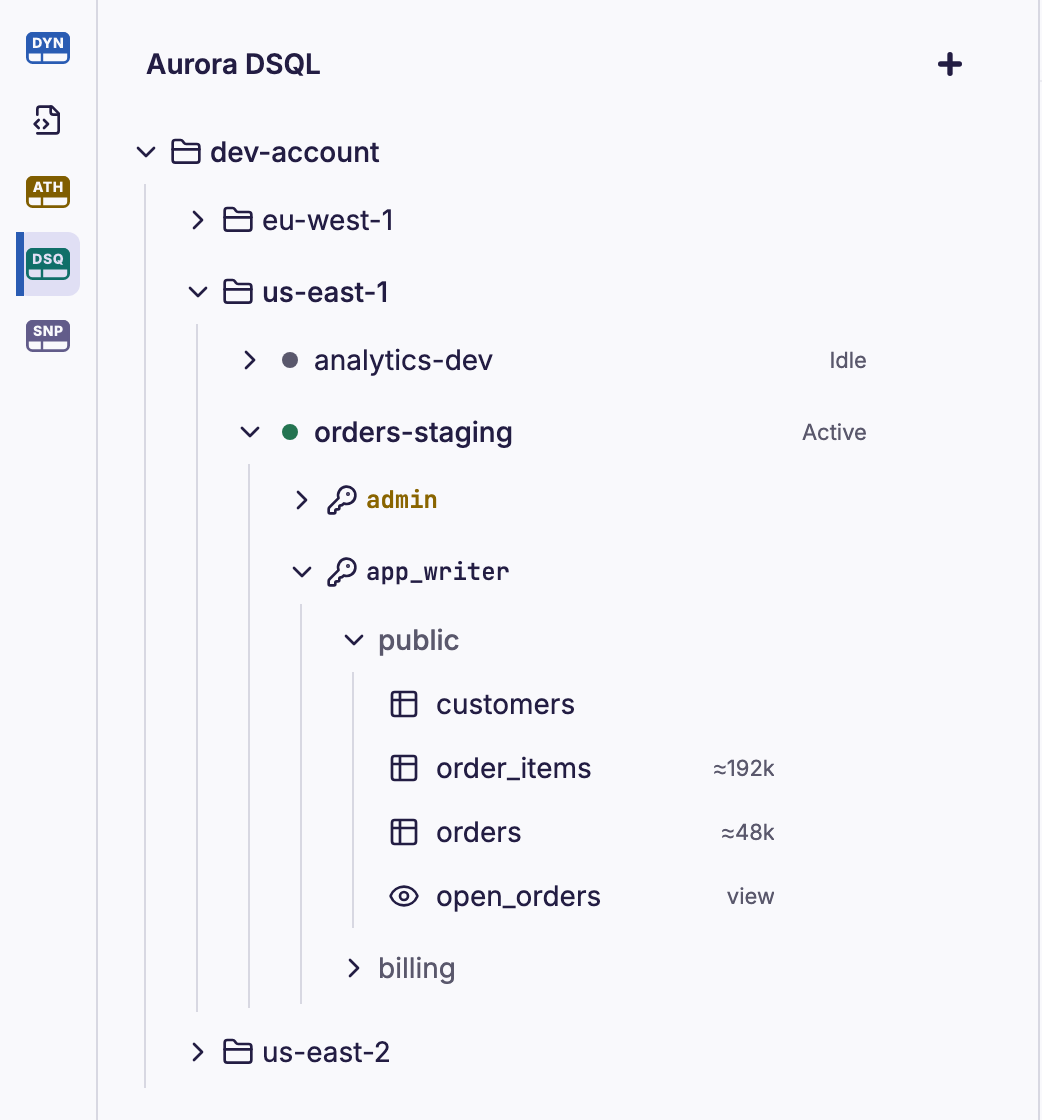The width and height of the screenshot is (1042, 1120).
Task: Select the public schema
Action: tap(419, 641)
